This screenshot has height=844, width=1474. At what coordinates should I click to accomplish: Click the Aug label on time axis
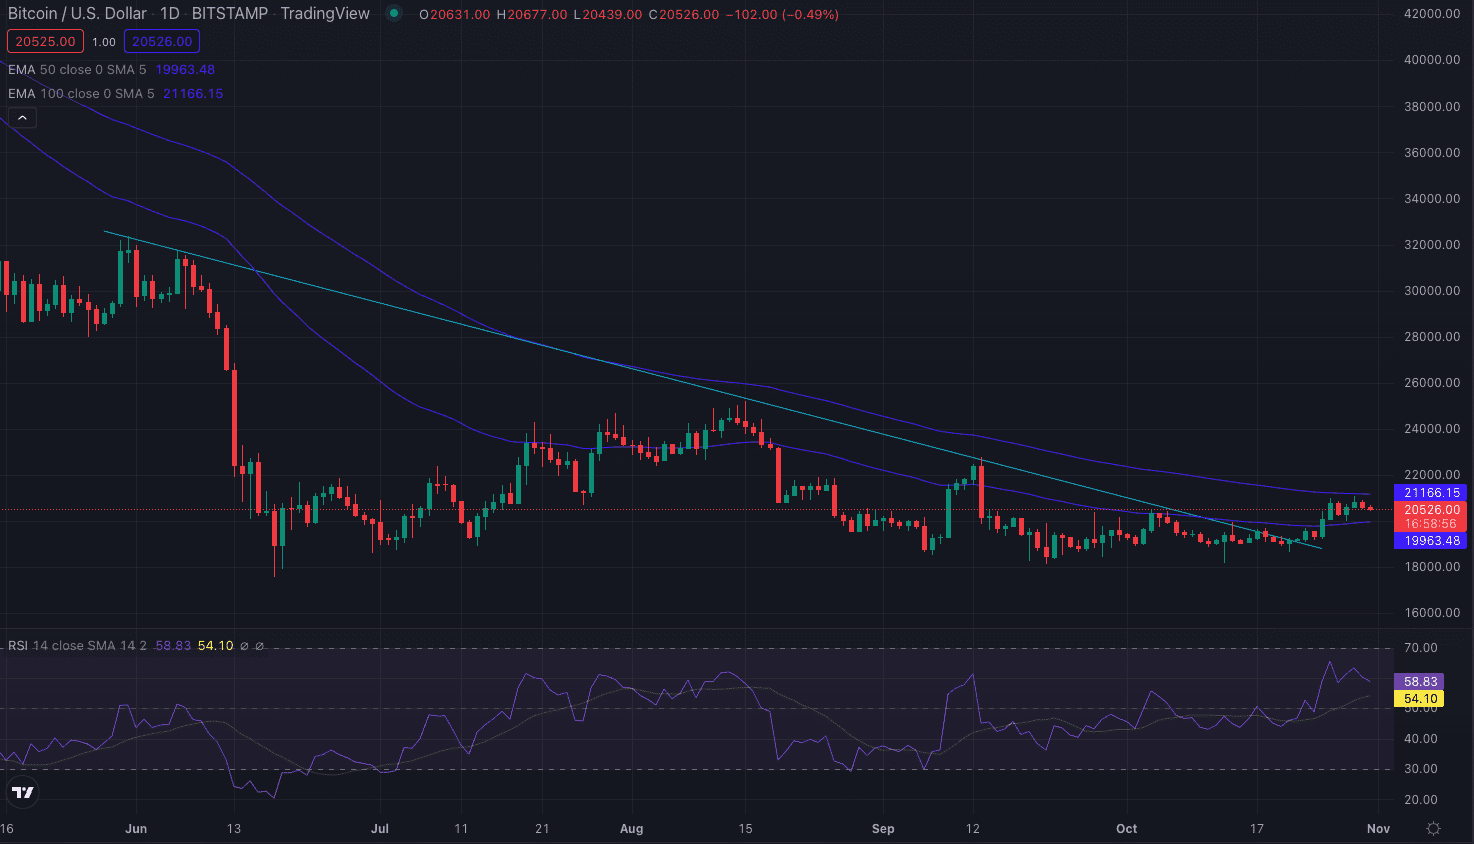coord(631,828)
